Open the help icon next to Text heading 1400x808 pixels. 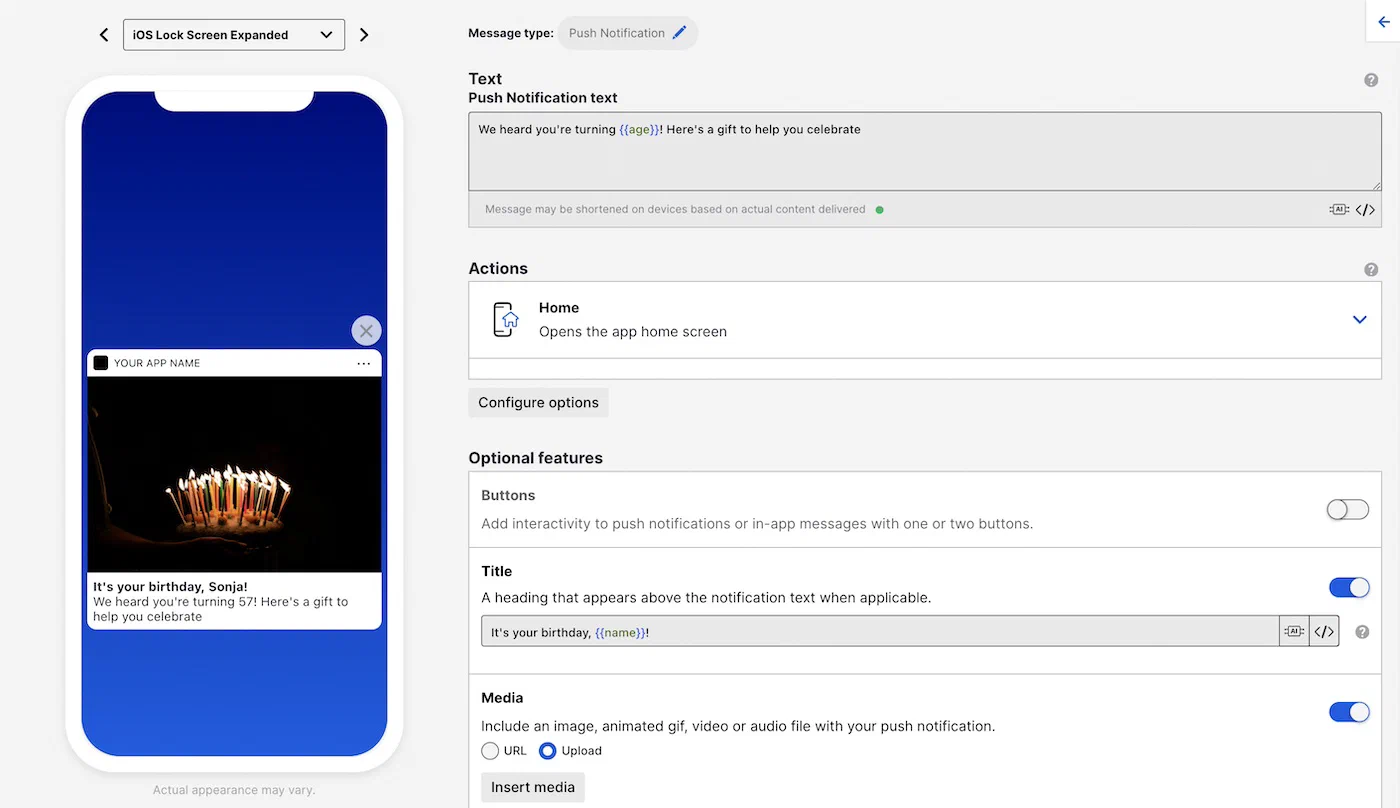click(1371, 79)
